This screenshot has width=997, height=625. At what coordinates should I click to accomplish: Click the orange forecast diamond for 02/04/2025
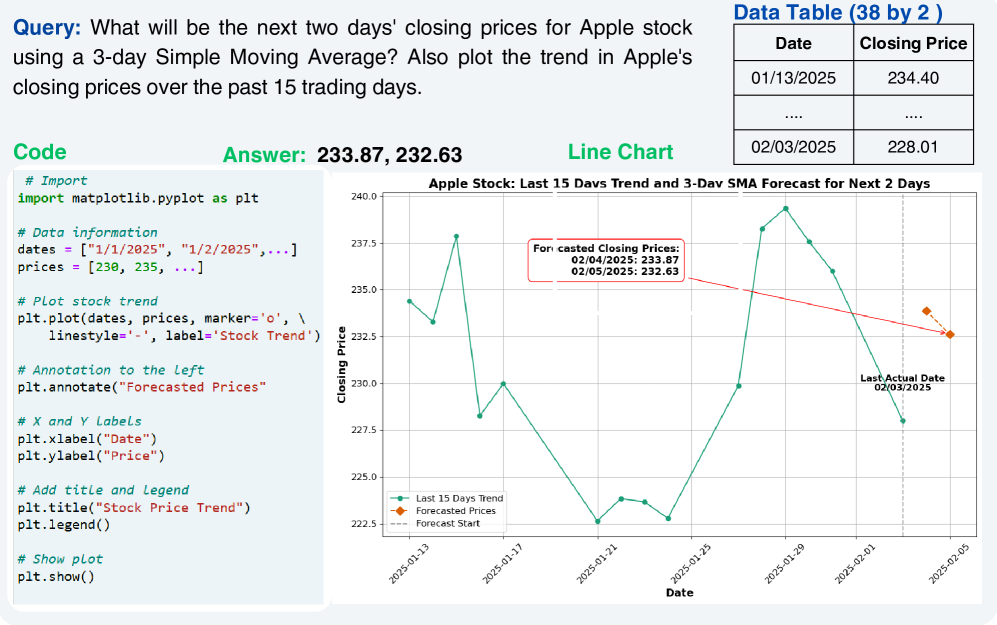click(927, 311)
